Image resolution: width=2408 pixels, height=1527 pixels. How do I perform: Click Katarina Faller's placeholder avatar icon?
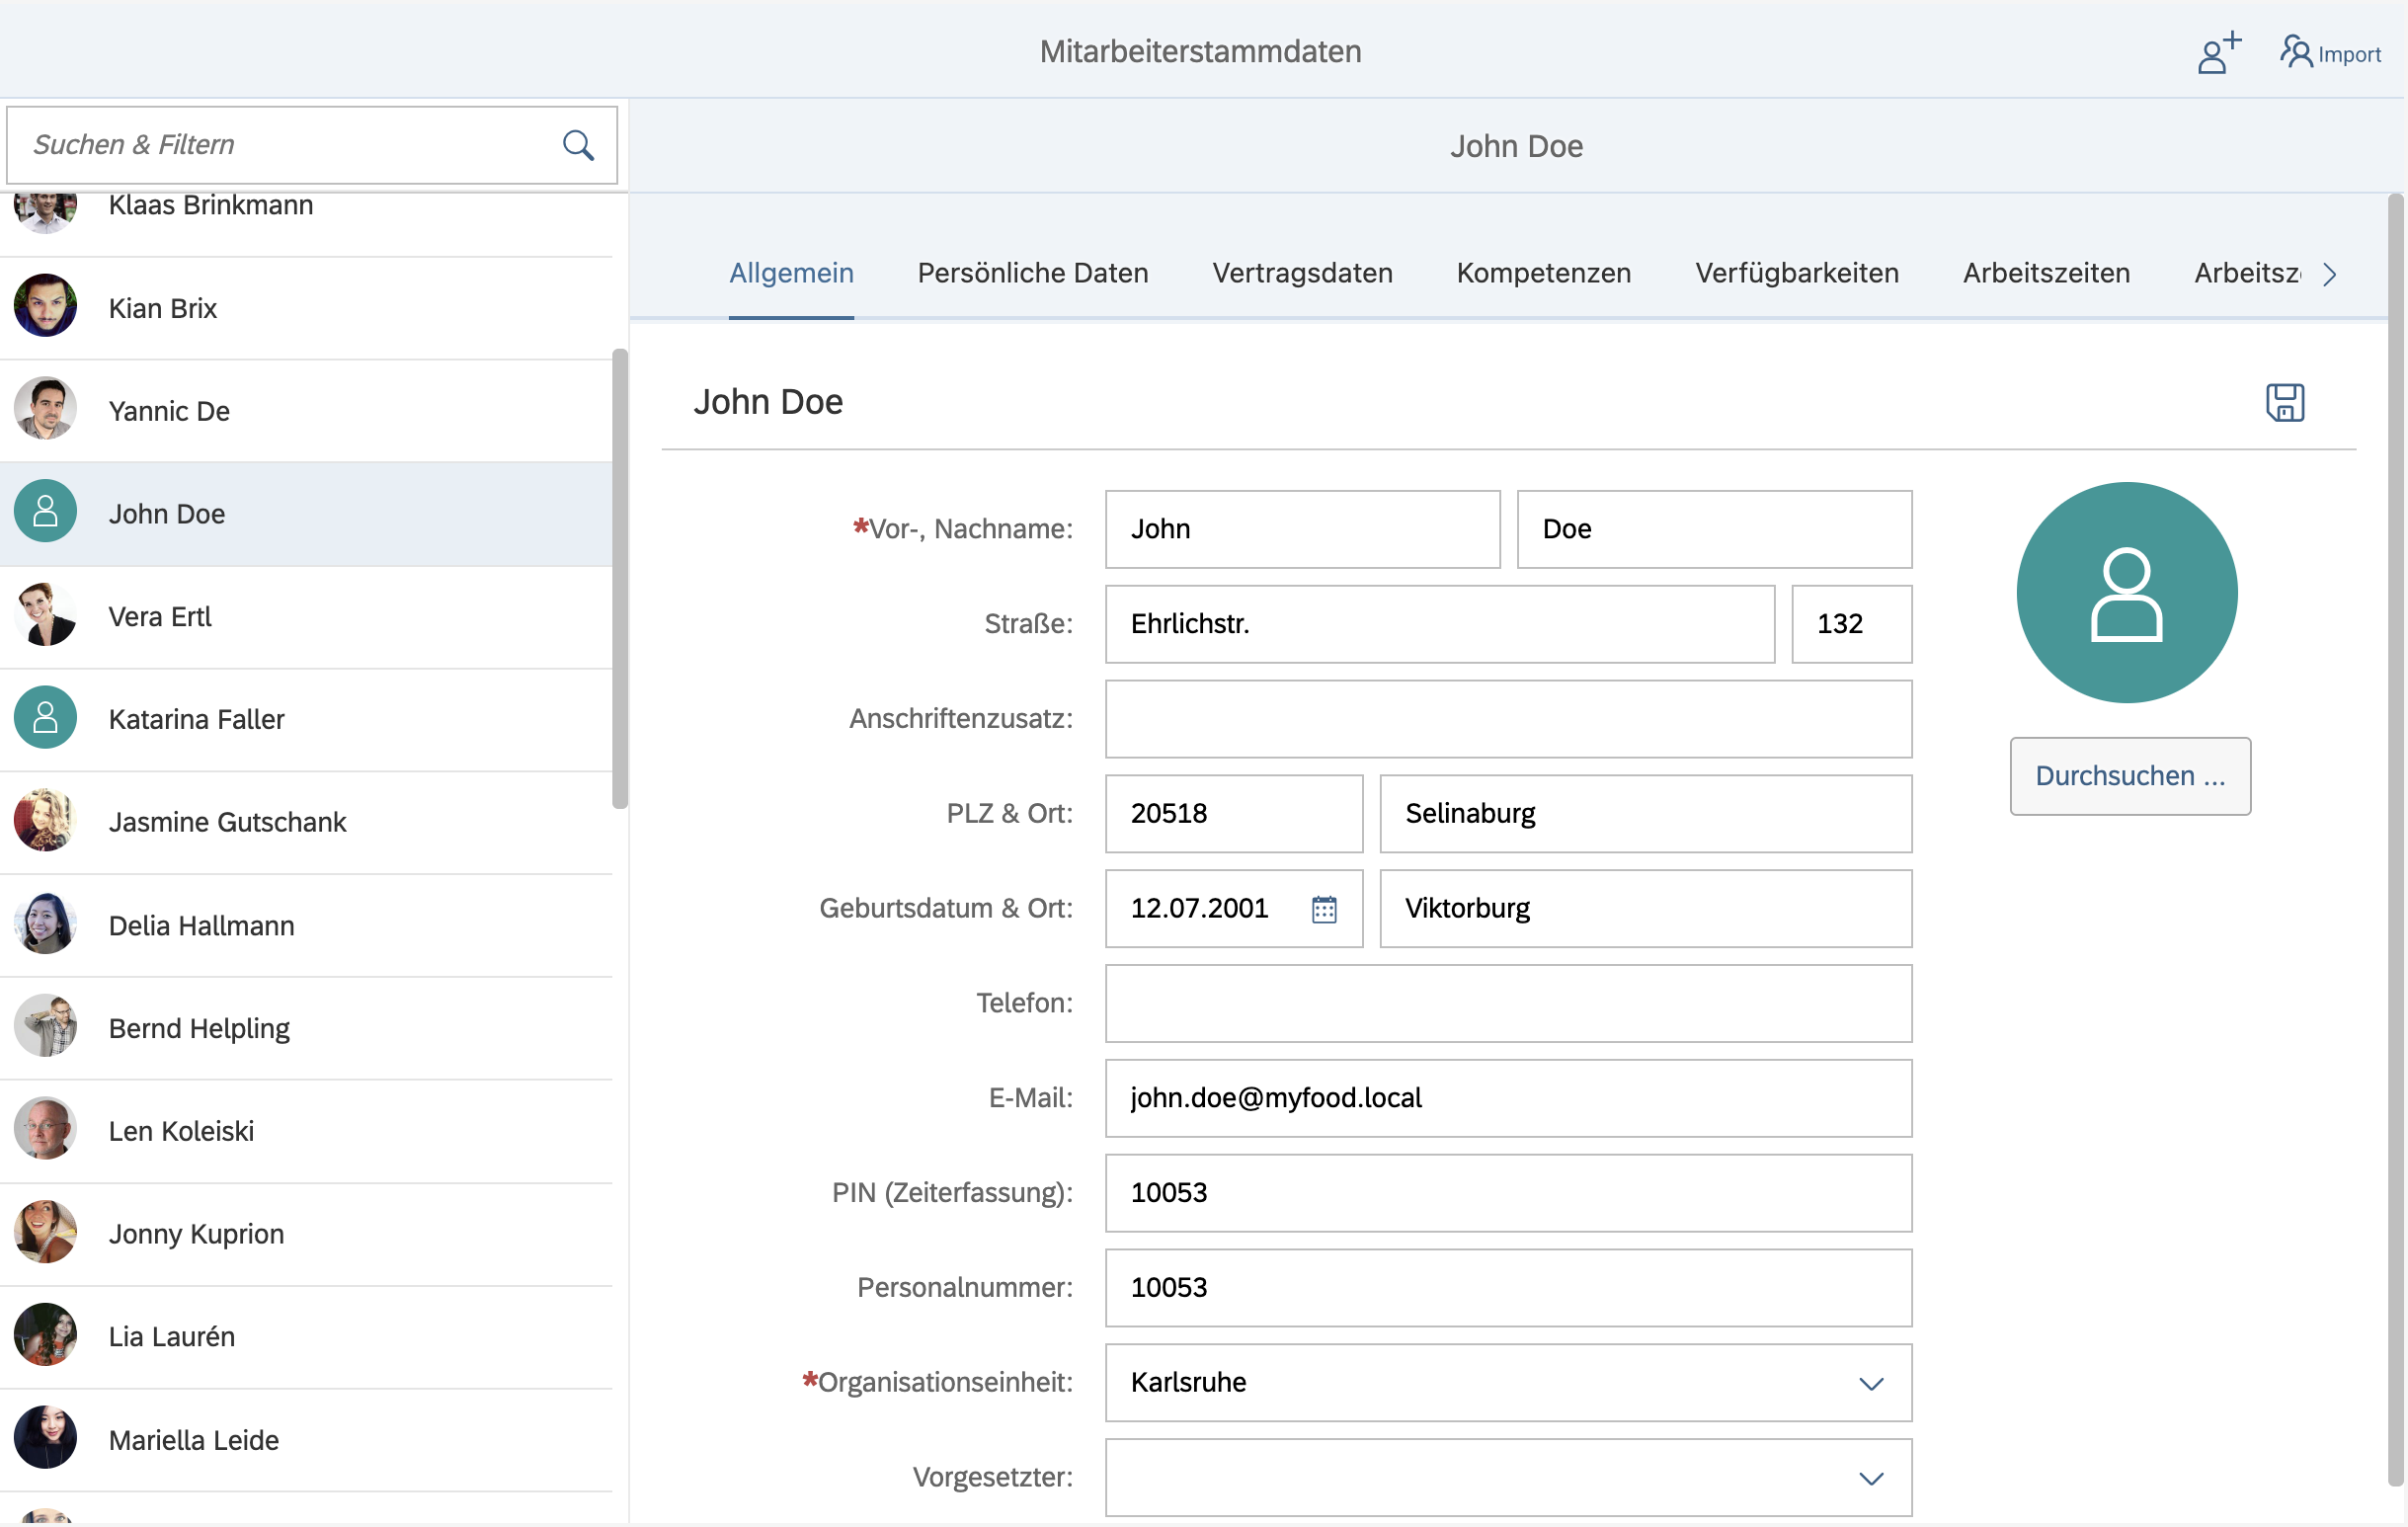tap(45, 718)
